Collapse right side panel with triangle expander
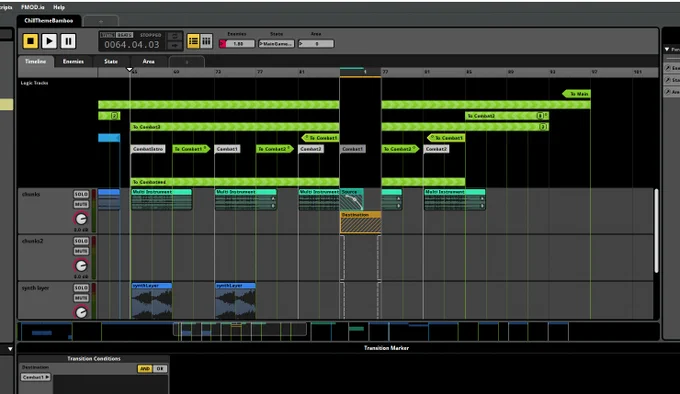 [x=667, y=49]
